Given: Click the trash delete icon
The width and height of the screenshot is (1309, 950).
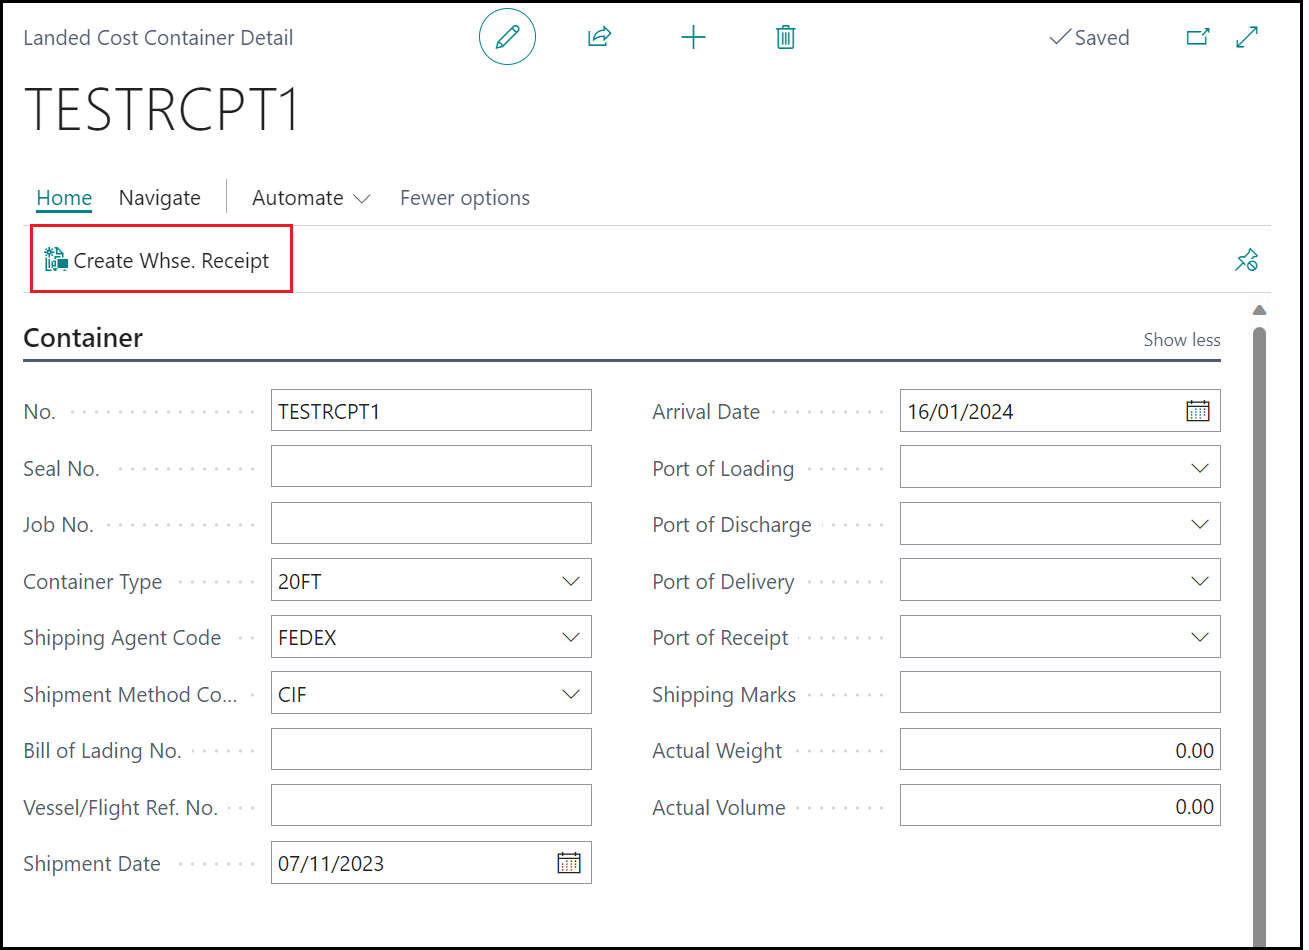Looking at the screenshot, I should coord(786,38).
